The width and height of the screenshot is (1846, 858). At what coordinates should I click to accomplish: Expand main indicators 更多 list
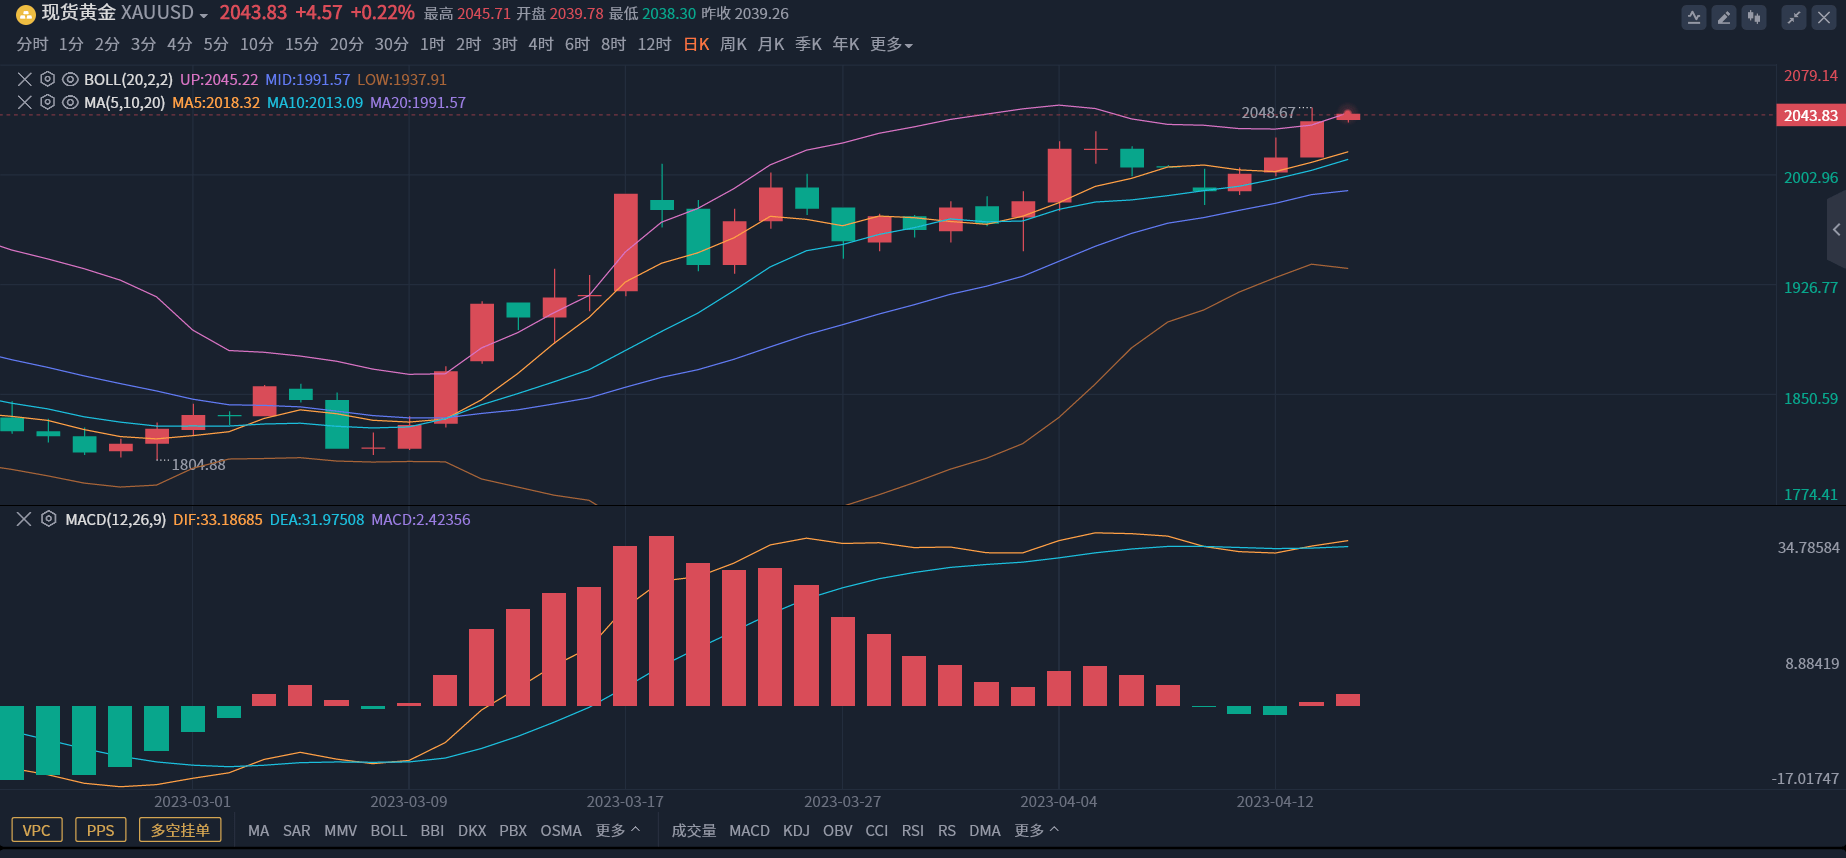click(617, 831)
